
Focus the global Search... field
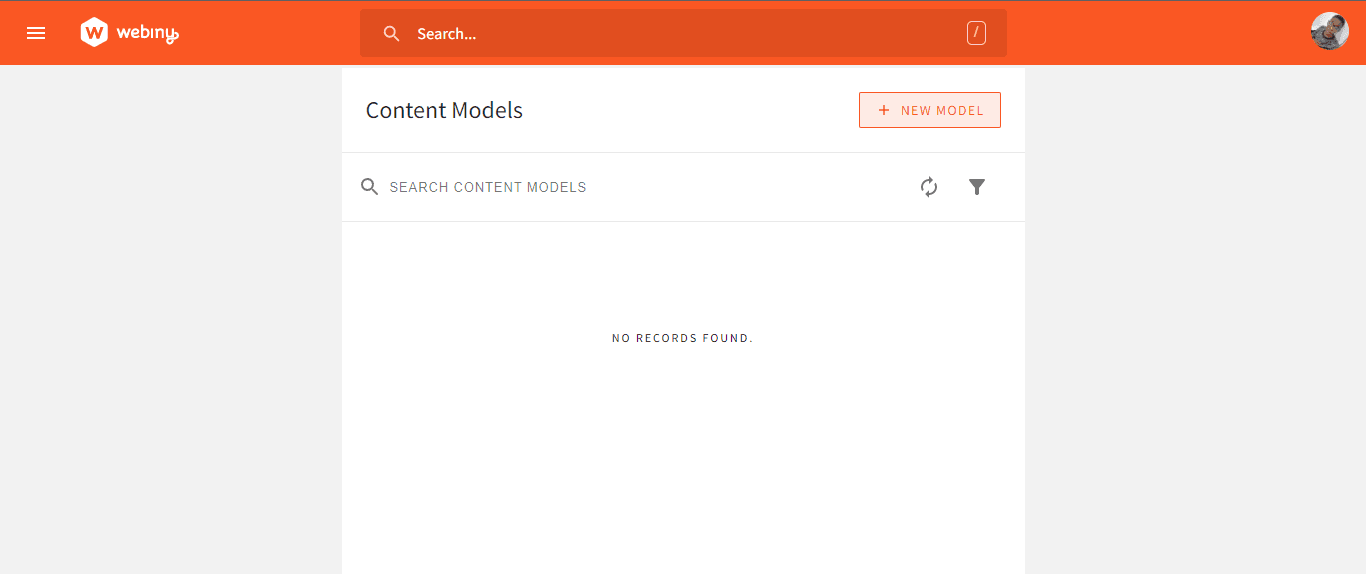683,34
